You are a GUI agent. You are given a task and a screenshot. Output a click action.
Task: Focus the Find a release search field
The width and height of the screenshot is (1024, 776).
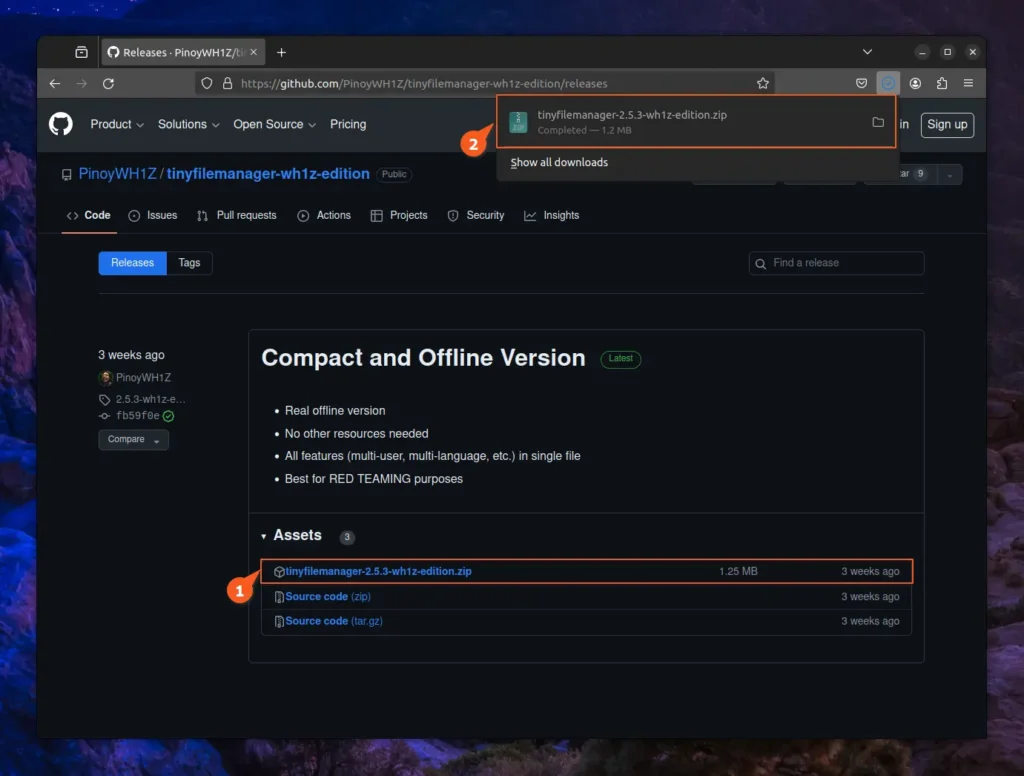[836, 263]
